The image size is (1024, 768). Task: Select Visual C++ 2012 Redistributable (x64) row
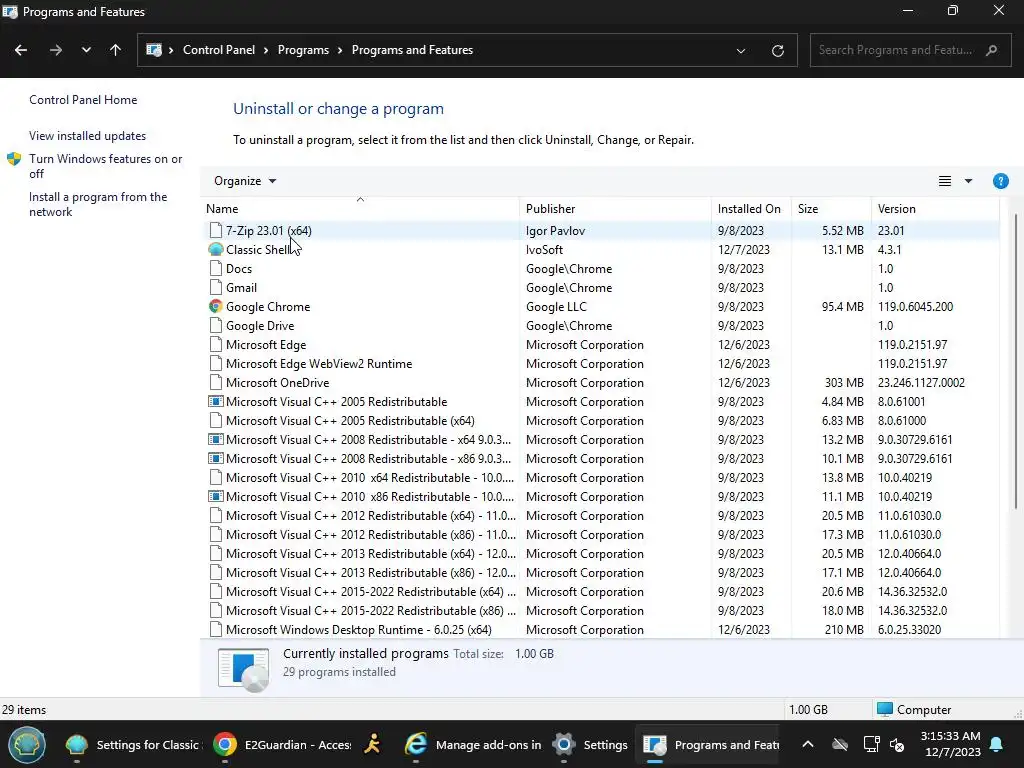[x=601, y=515]
